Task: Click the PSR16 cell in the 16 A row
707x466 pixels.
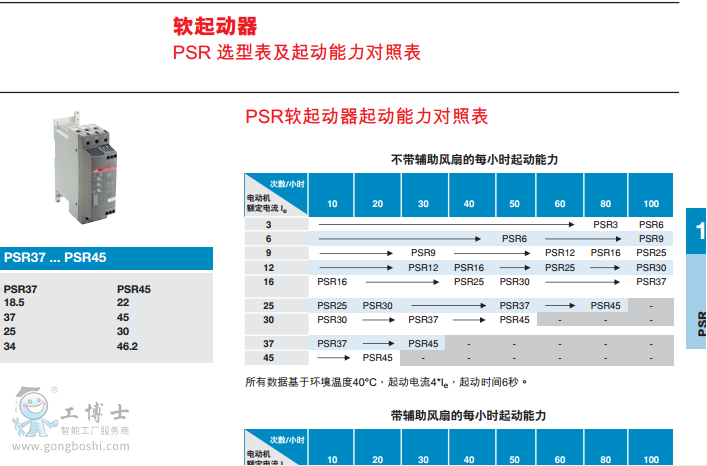Action: pyautogui.click(x=332, y=282)
